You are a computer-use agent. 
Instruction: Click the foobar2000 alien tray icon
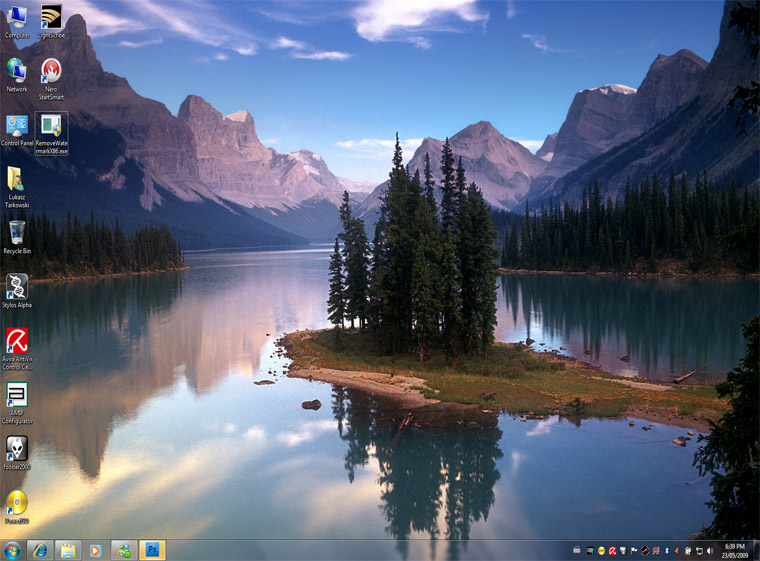click(x=623, y=551)
